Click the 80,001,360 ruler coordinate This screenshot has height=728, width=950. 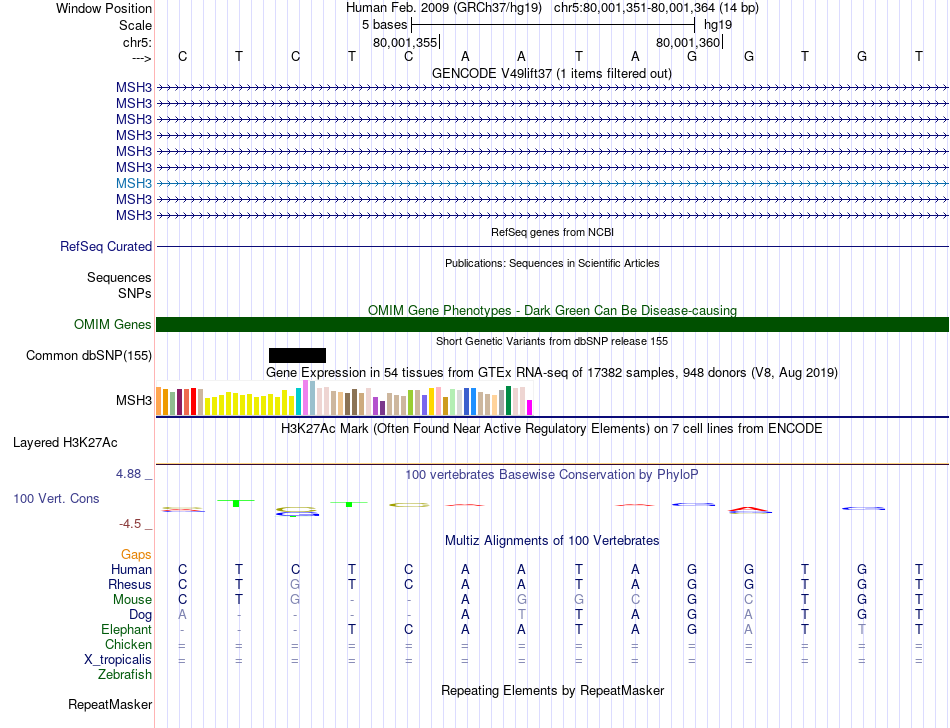[688, 42]
